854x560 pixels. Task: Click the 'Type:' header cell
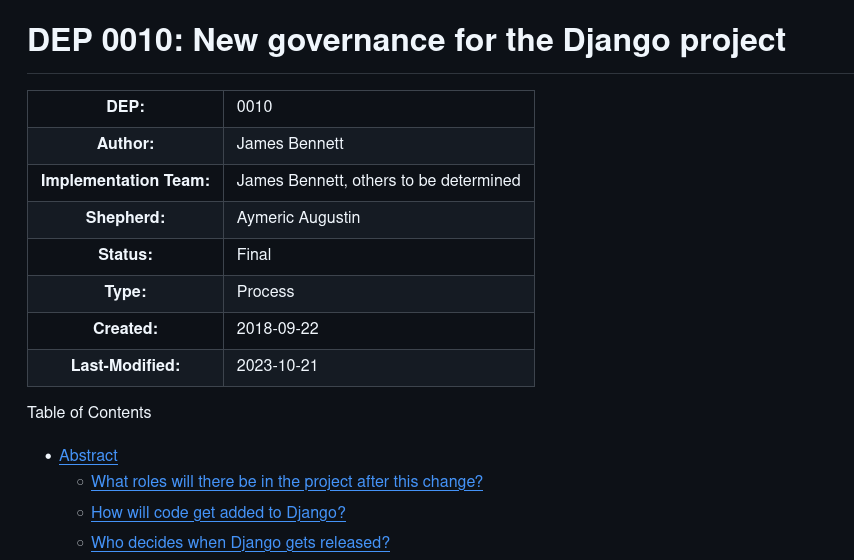coord(125,292)
